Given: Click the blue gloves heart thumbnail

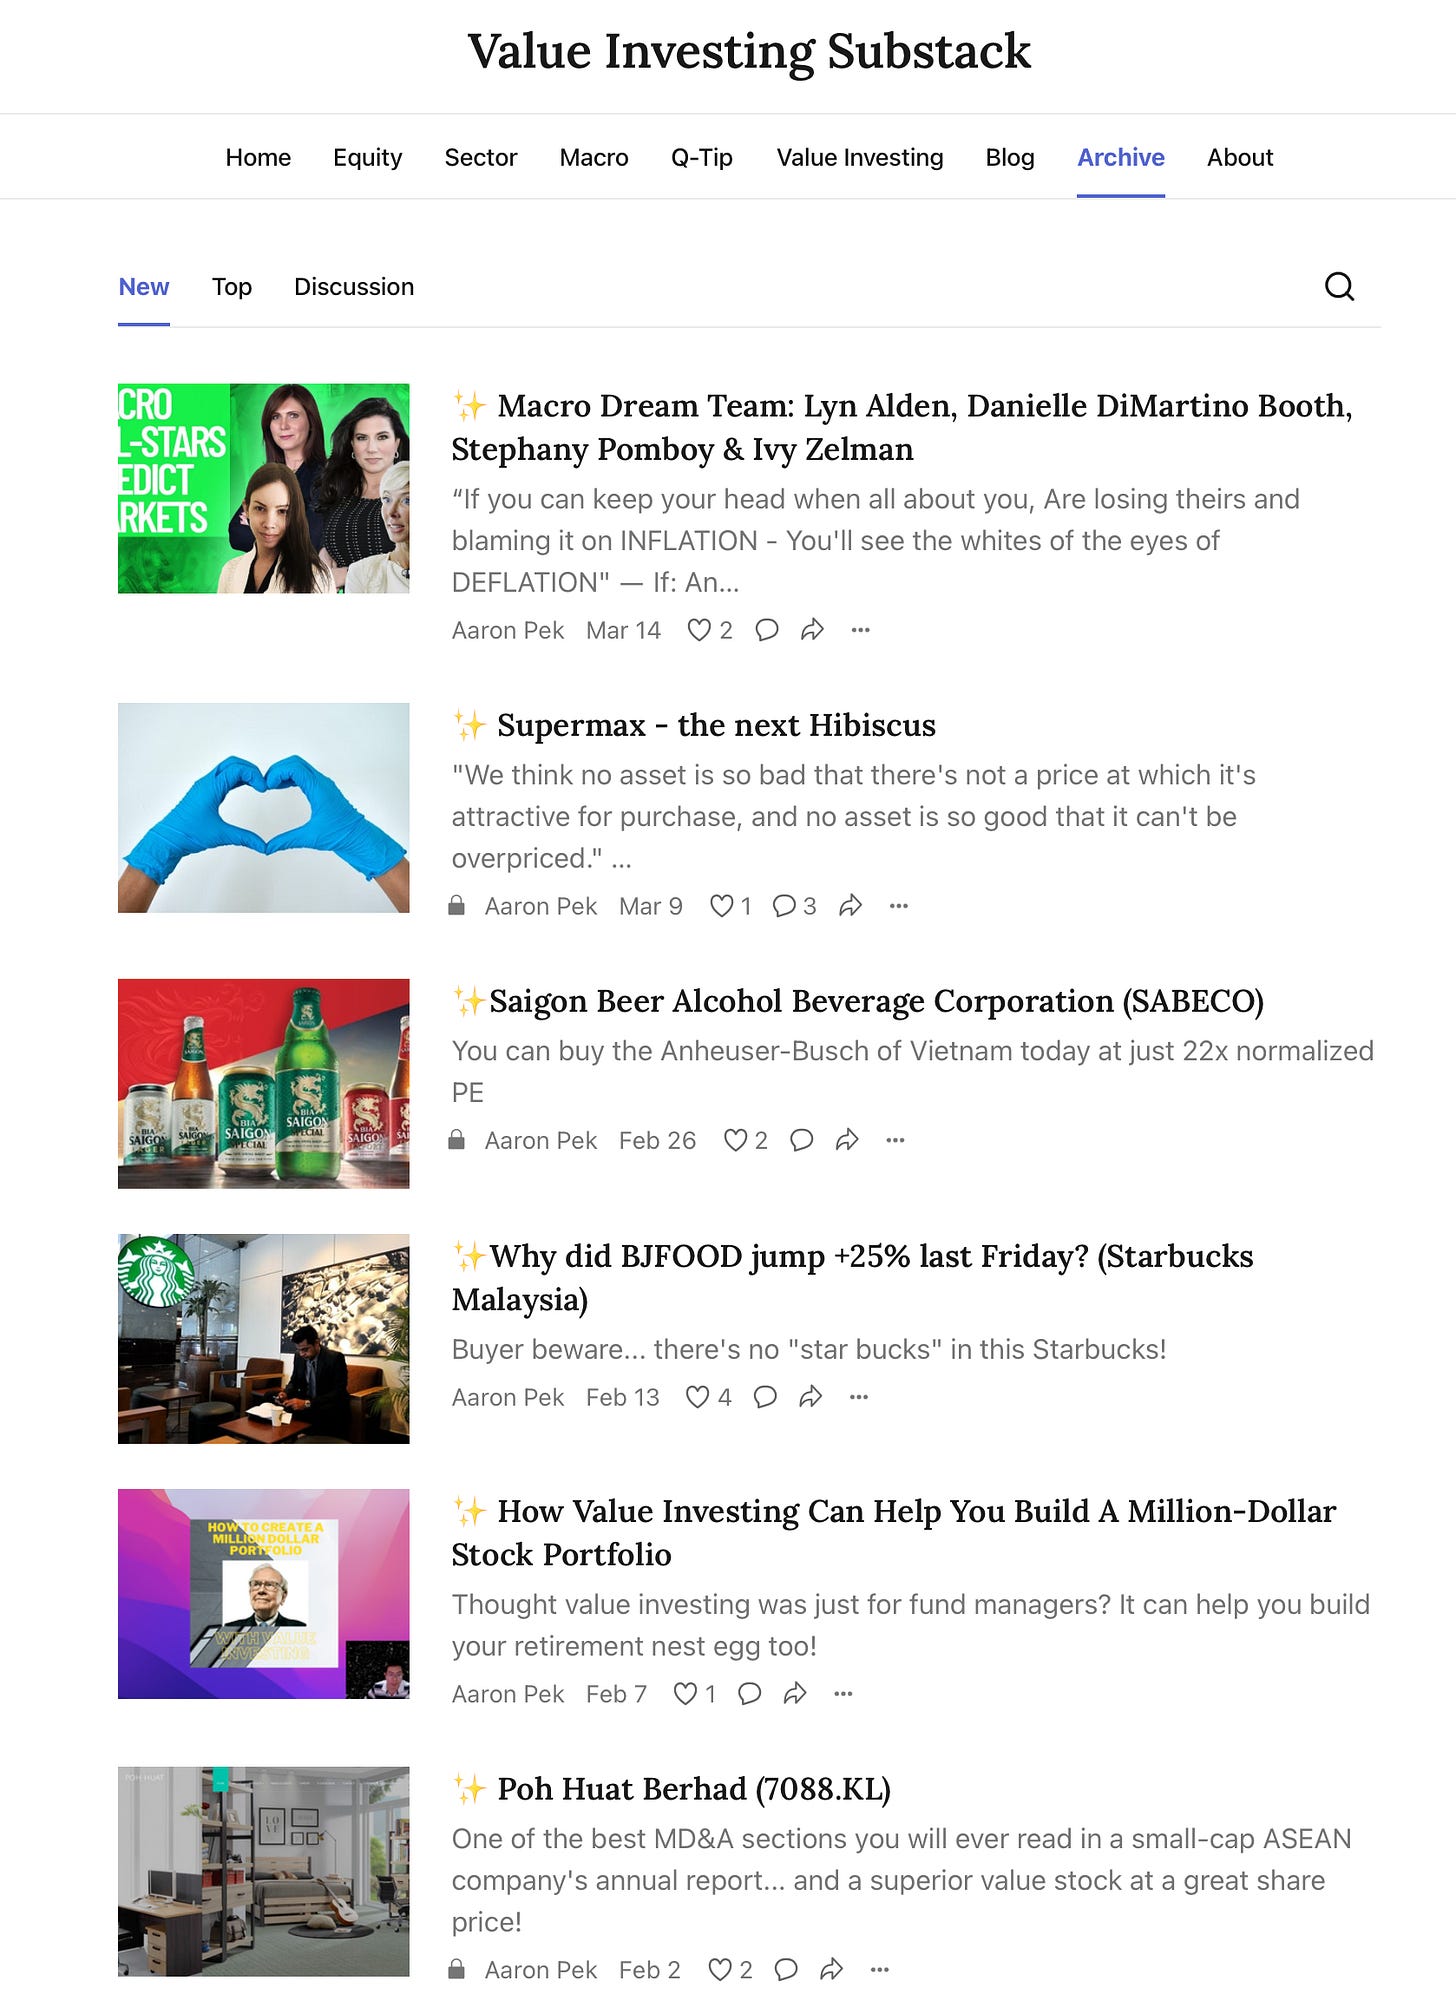Looking at the screenshot, I should [264, 808].
